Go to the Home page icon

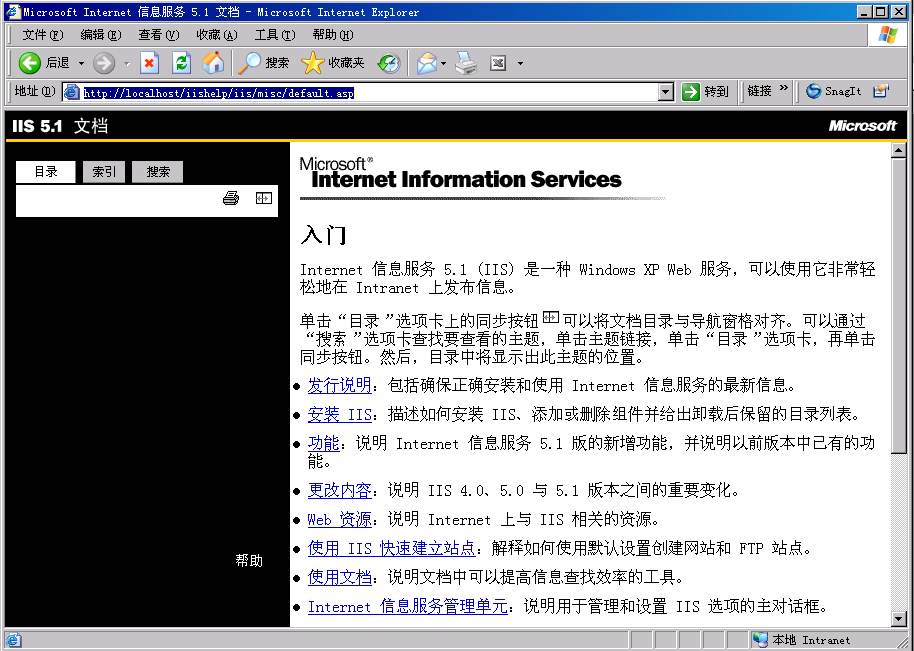pos(213,62)
